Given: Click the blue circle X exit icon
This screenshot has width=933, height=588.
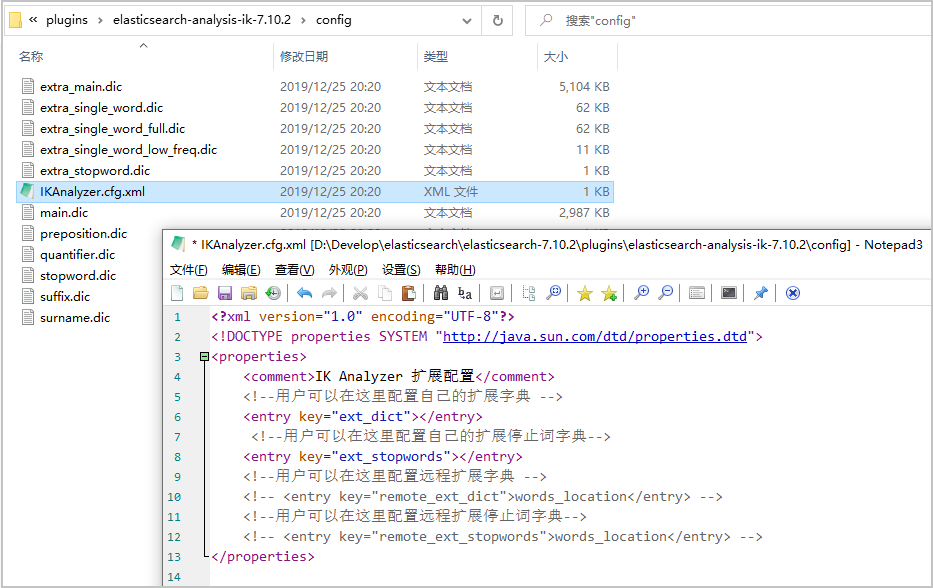Looking at the screenshot, I should tap(793, 293).
